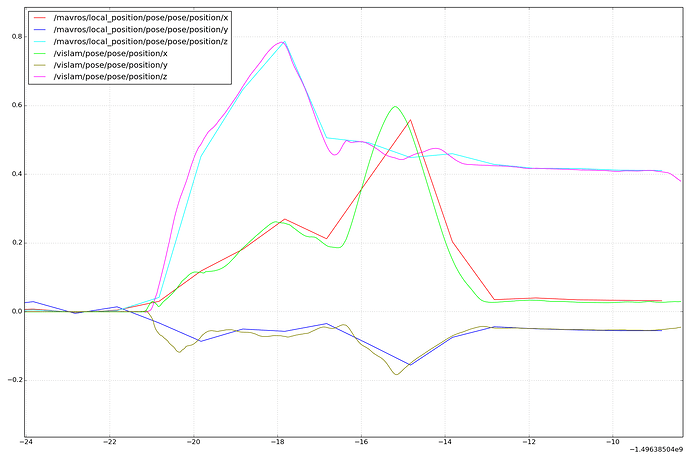690x462 pixels.
Task: Click the x-axis tick label -12
Action: pyautogui.click(x=529, y=442)
